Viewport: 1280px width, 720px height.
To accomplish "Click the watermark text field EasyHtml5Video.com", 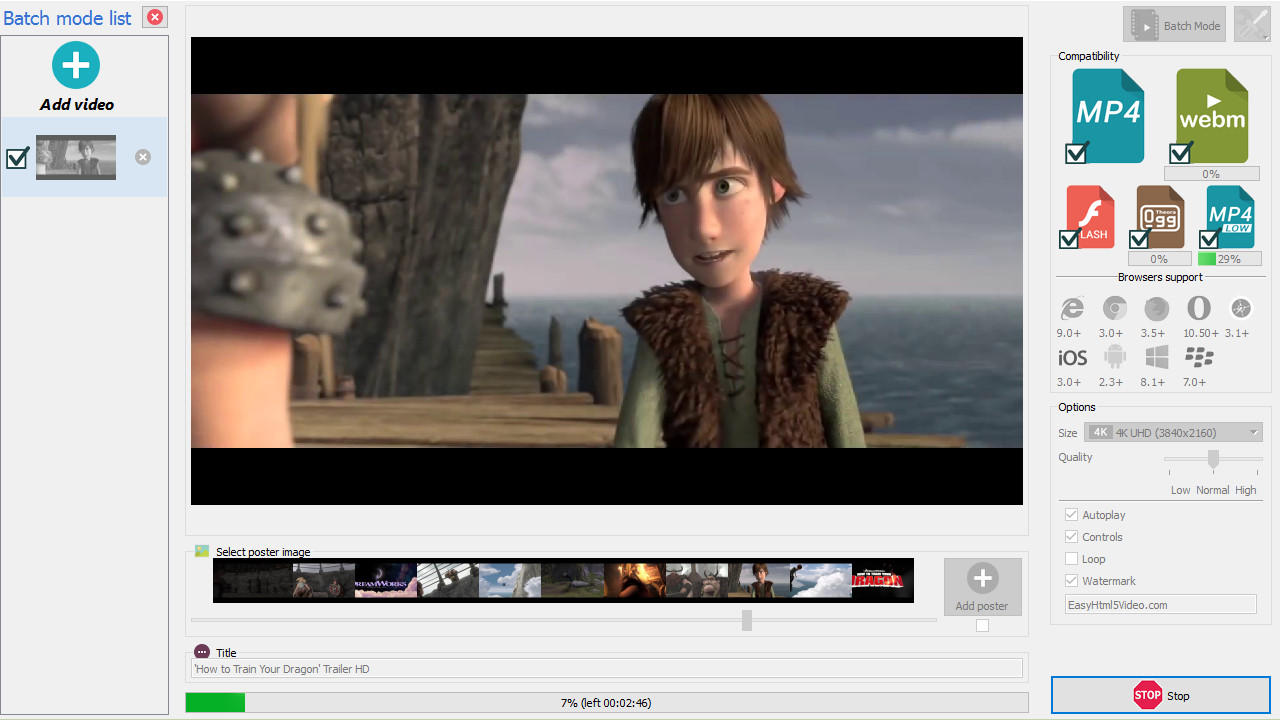I will click(x=1160, y=605).
